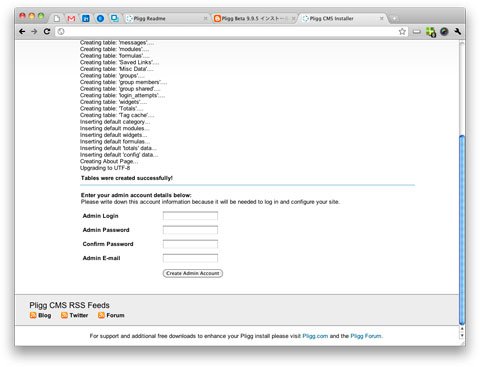Click the dark globe extension icon

coord(444,31)
